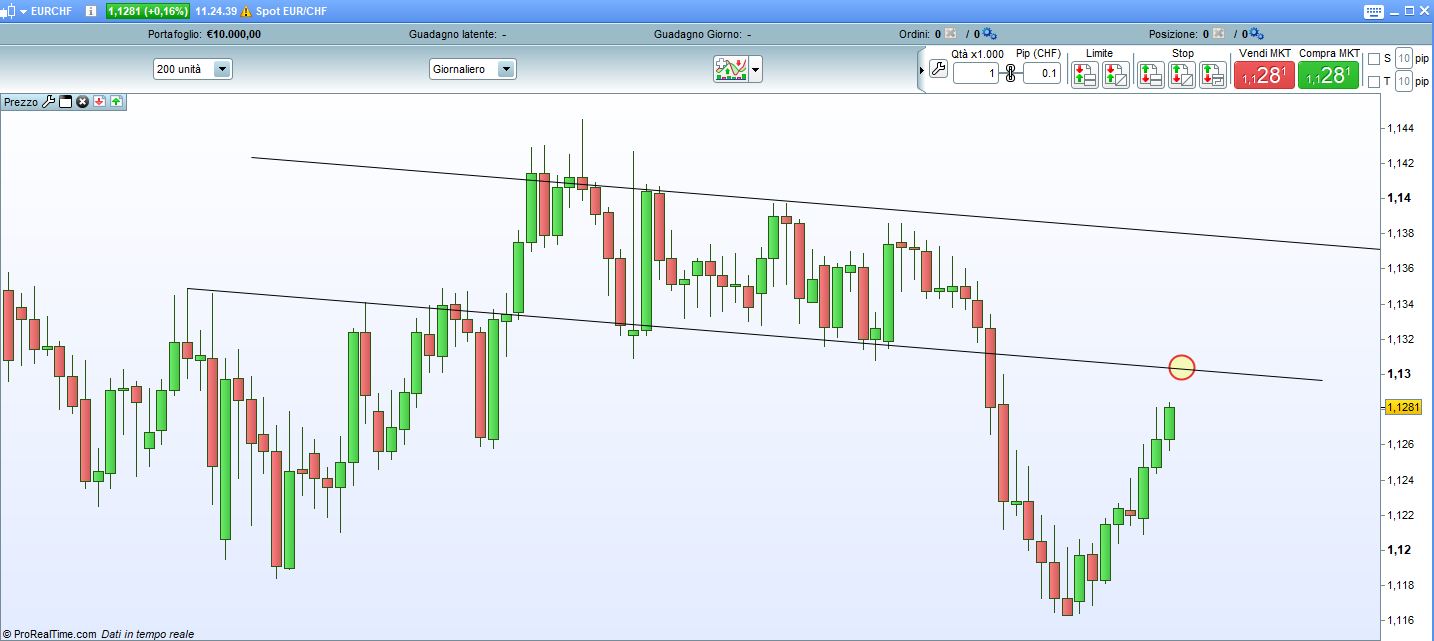The height and width of the screenshot is (641, 1434).
Task: Click the first Stop order icon
Action: coord(1151,75)
